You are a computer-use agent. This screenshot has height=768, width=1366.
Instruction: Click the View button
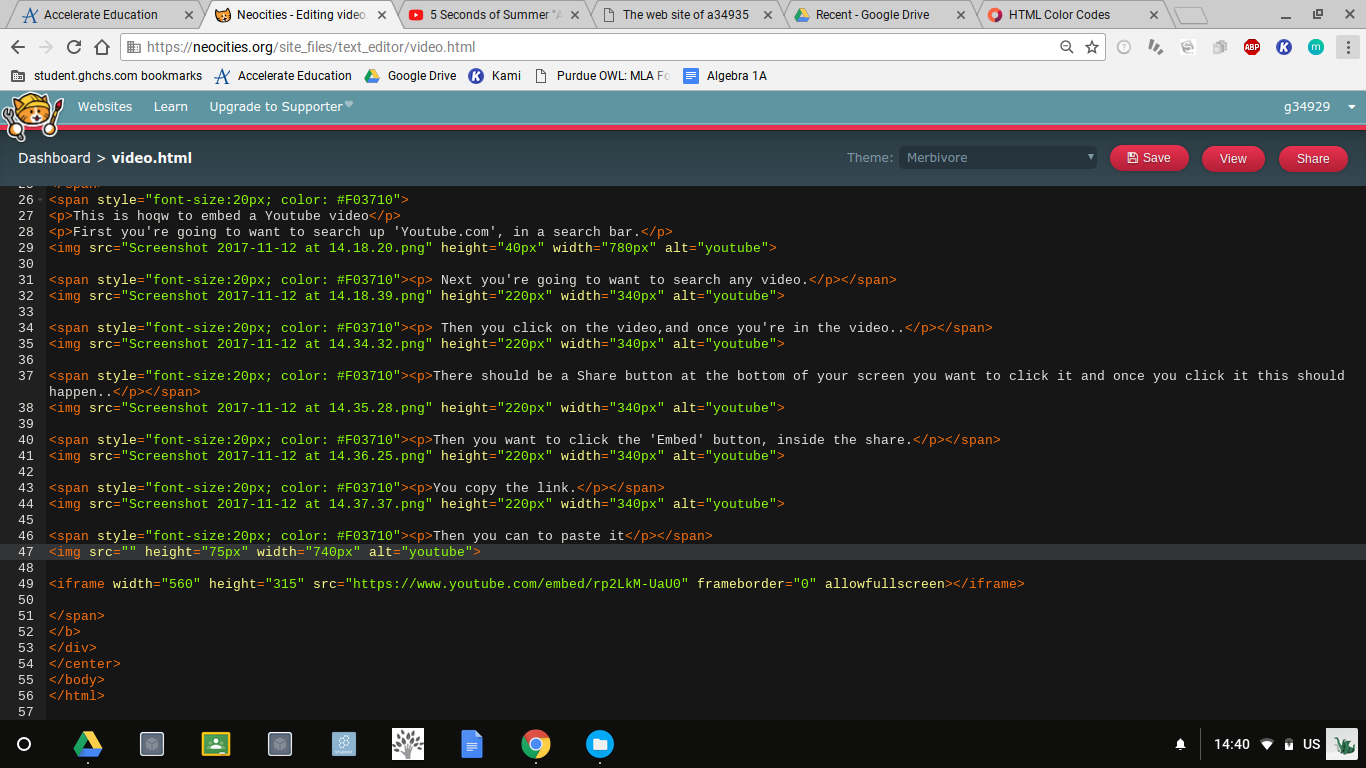[x=1233, y=158]
